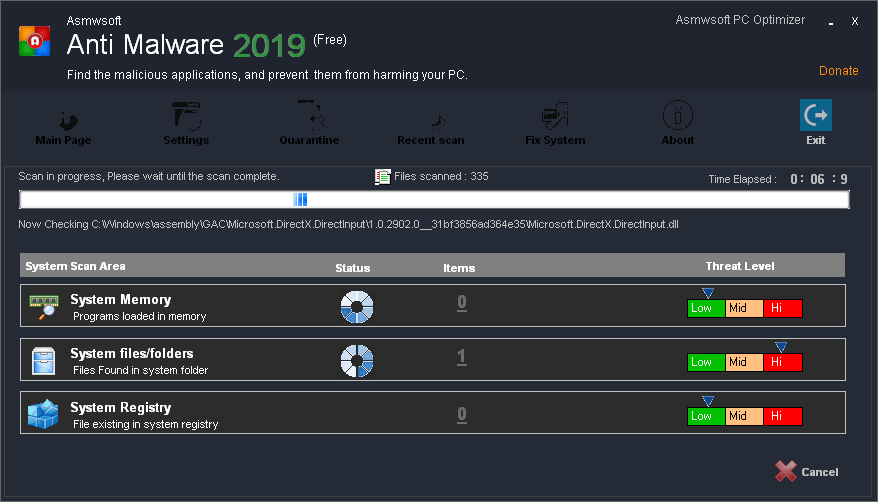Click the System files/folders status spinner
This screenshot has width=878, height=502.
(357, 360)
